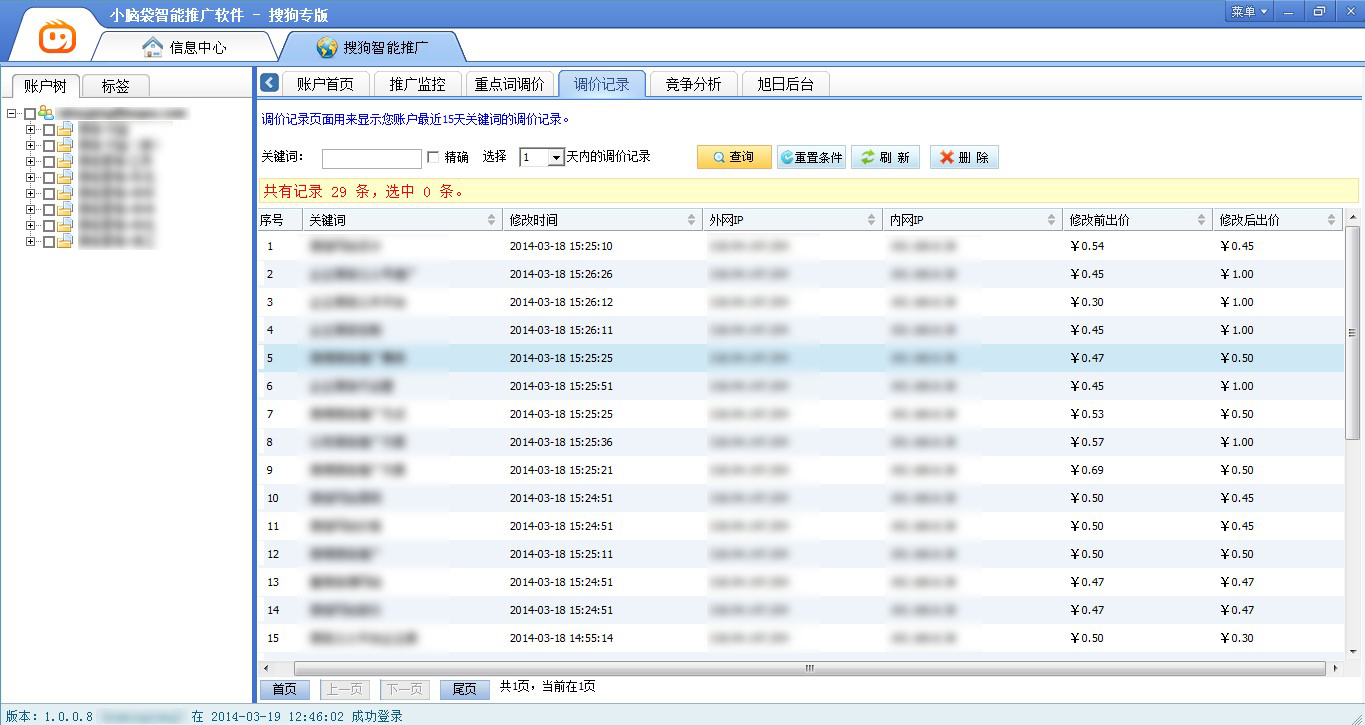
Task: Click the orange app logo icon
Action: click(58, 36)
